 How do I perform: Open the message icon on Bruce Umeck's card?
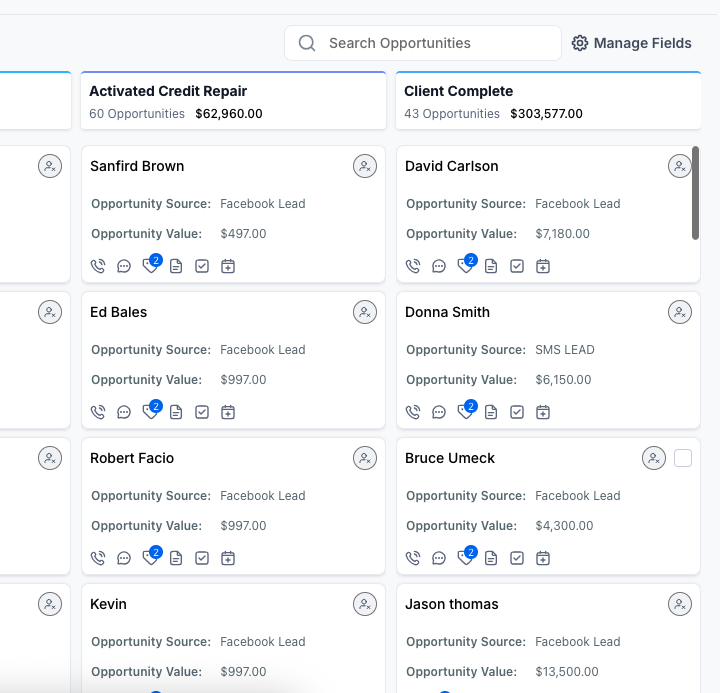point(439,558)
